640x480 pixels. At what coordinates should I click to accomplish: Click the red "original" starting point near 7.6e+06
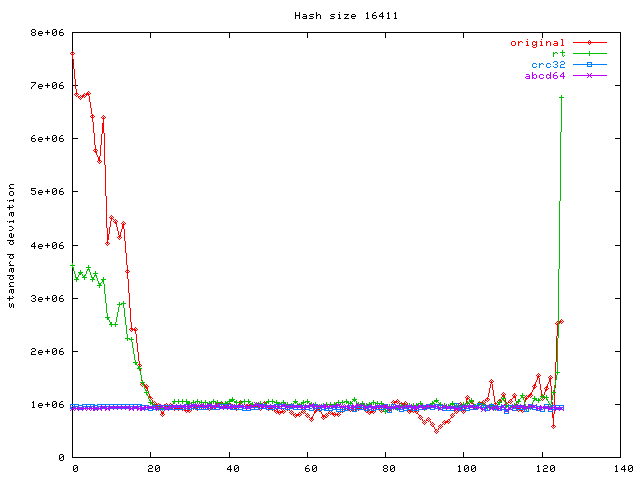pyautogui.click(x=73, y=53)
